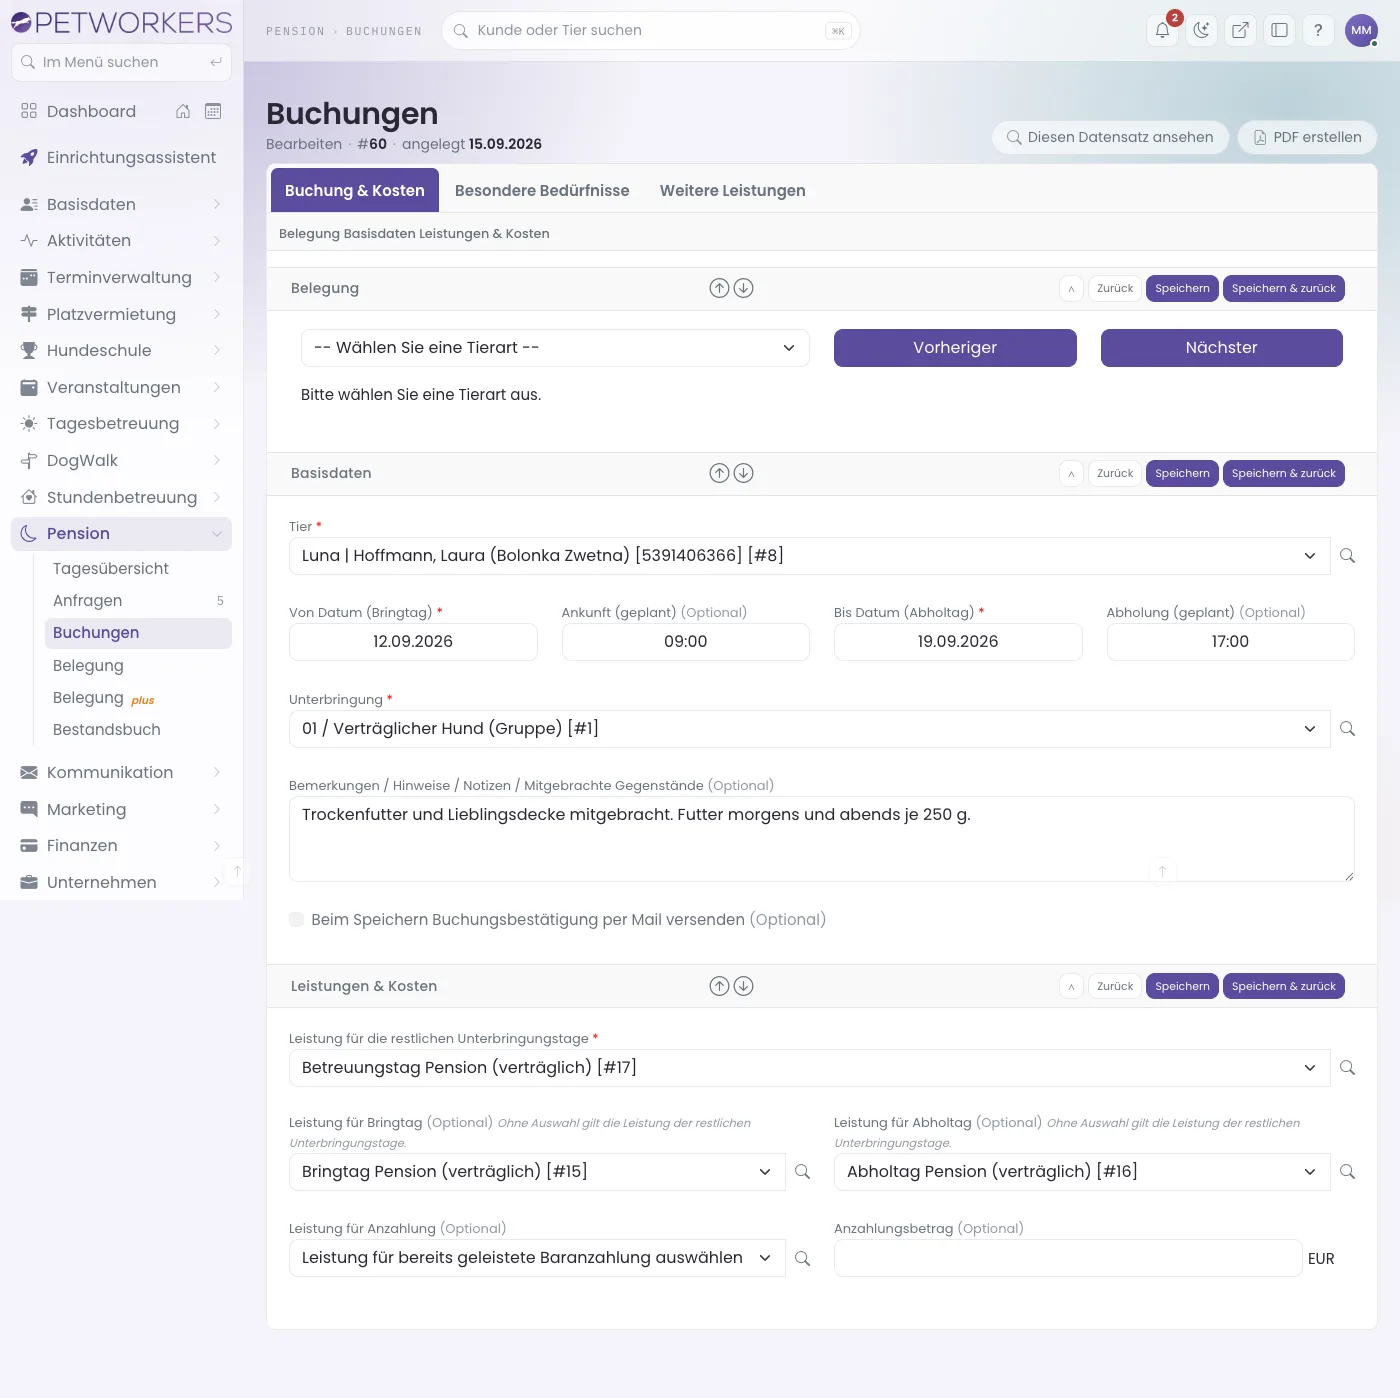The height and width of the screenshot is (1398, 1400).
Task: Open Anfragen under Pension
Action: click(138, 600)
